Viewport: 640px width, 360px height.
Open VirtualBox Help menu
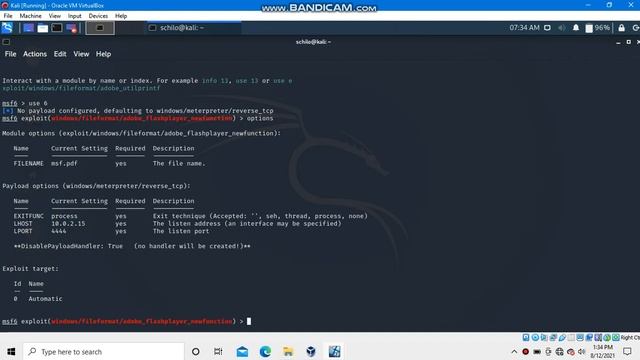pos(121,16)
